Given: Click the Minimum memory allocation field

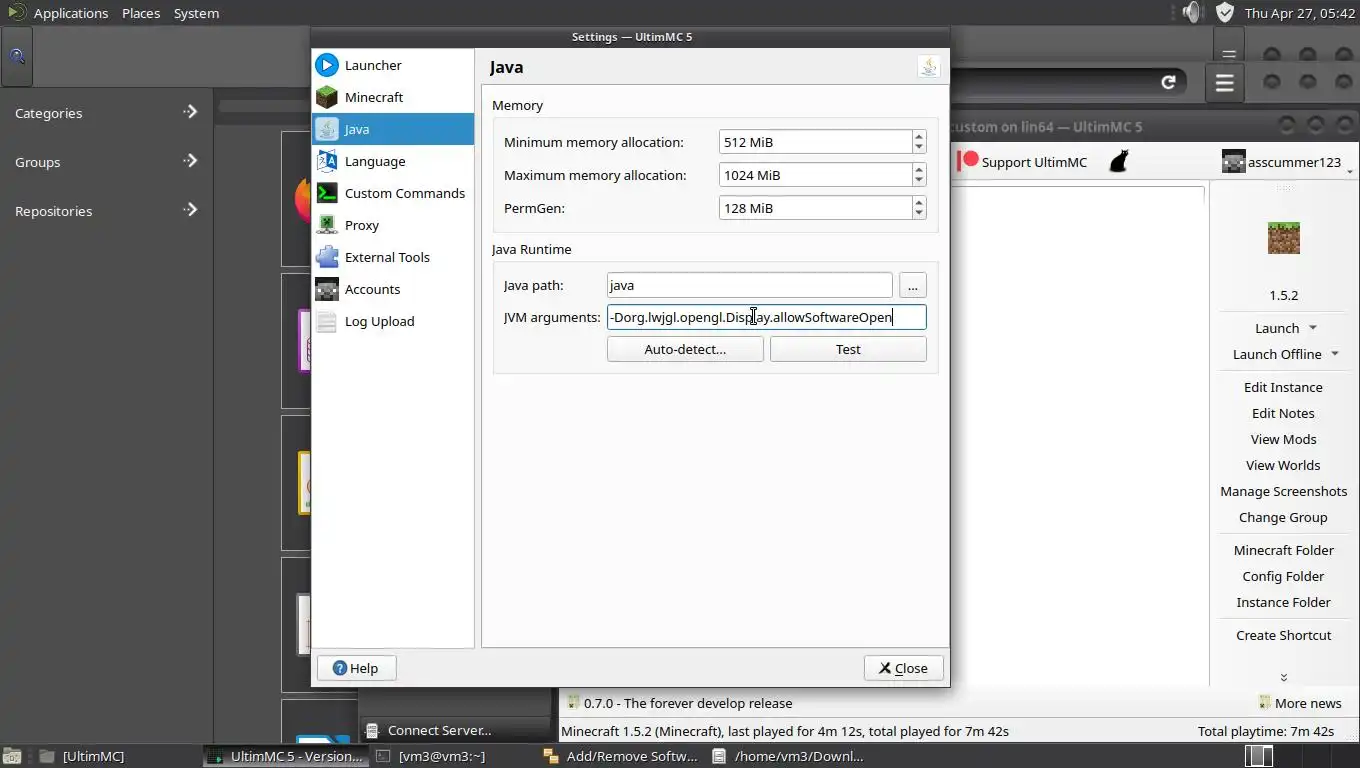Looking at the screenshot, I should point(815,142).
